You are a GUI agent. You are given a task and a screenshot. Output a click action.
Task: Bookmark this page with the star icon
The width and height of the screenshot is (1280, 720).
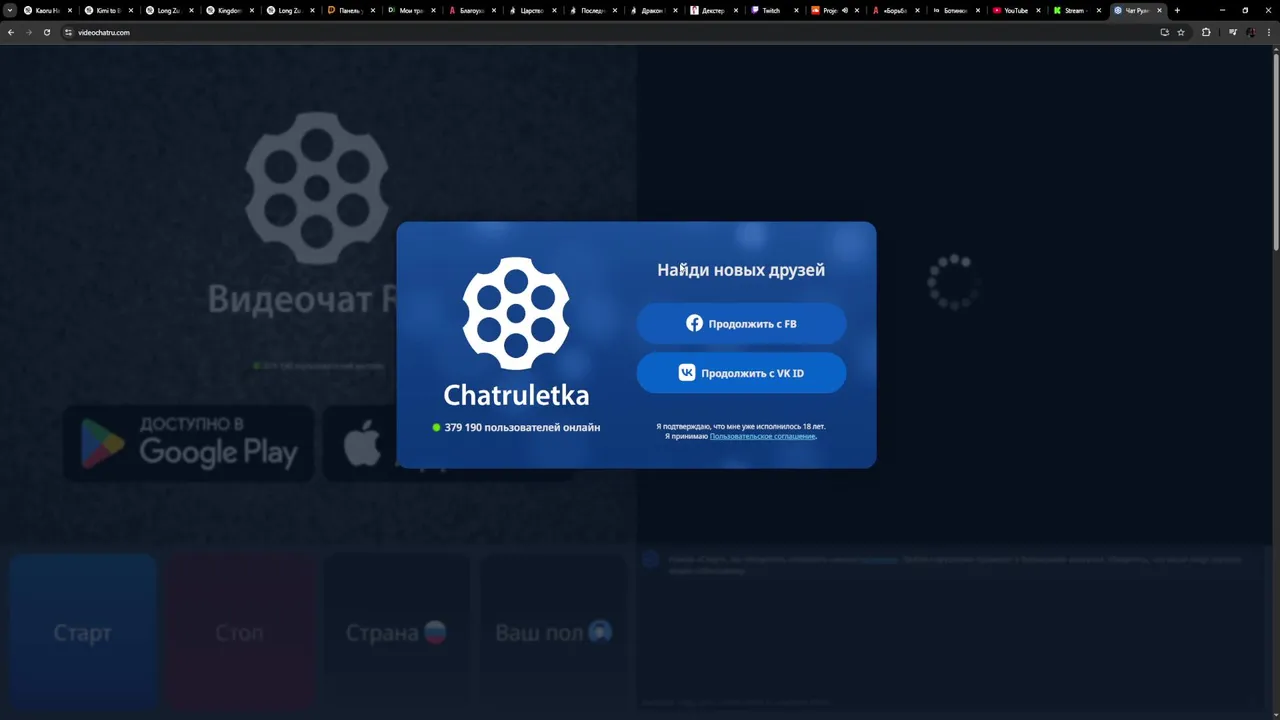click(1181, 32)
